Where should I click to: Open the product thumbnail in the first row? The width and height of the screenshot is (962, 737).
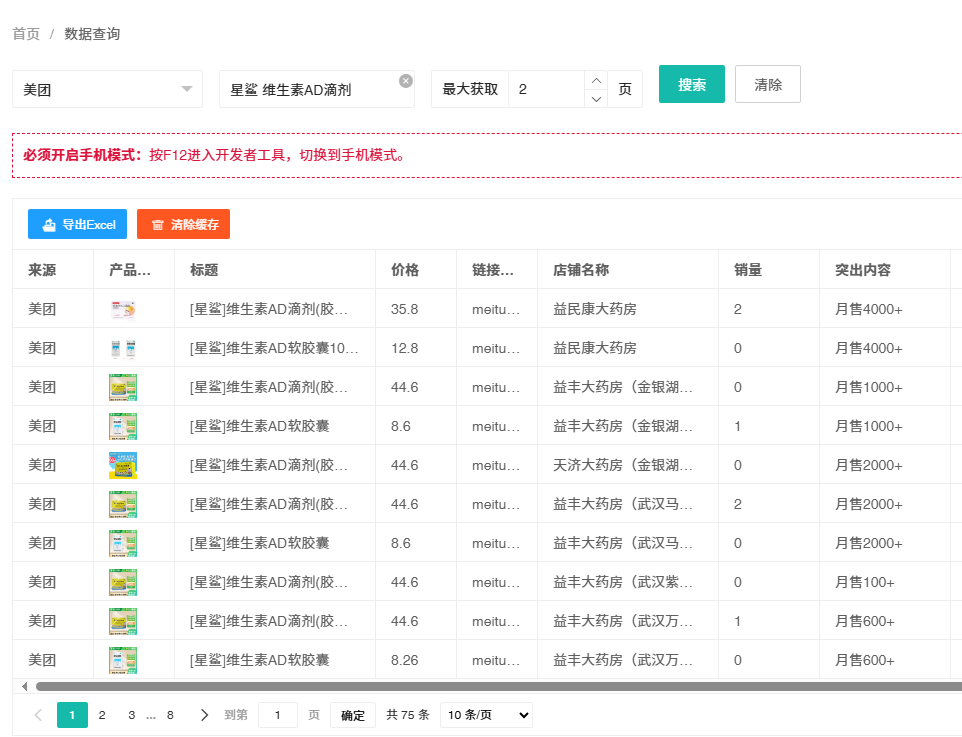click(123, 309)
